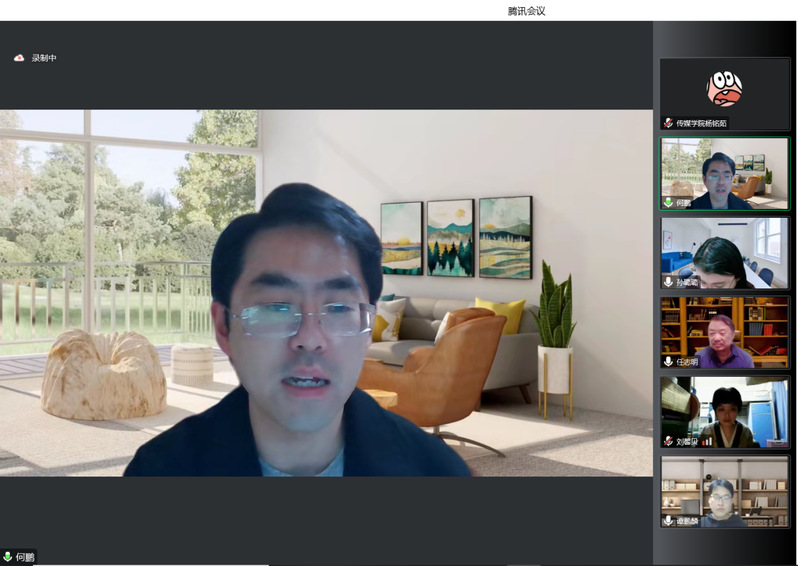The height and width of the screenshot is (566, 798).
Task: Click muted microphone icon on fifth thumbnail
Action: tap(668, 441)
